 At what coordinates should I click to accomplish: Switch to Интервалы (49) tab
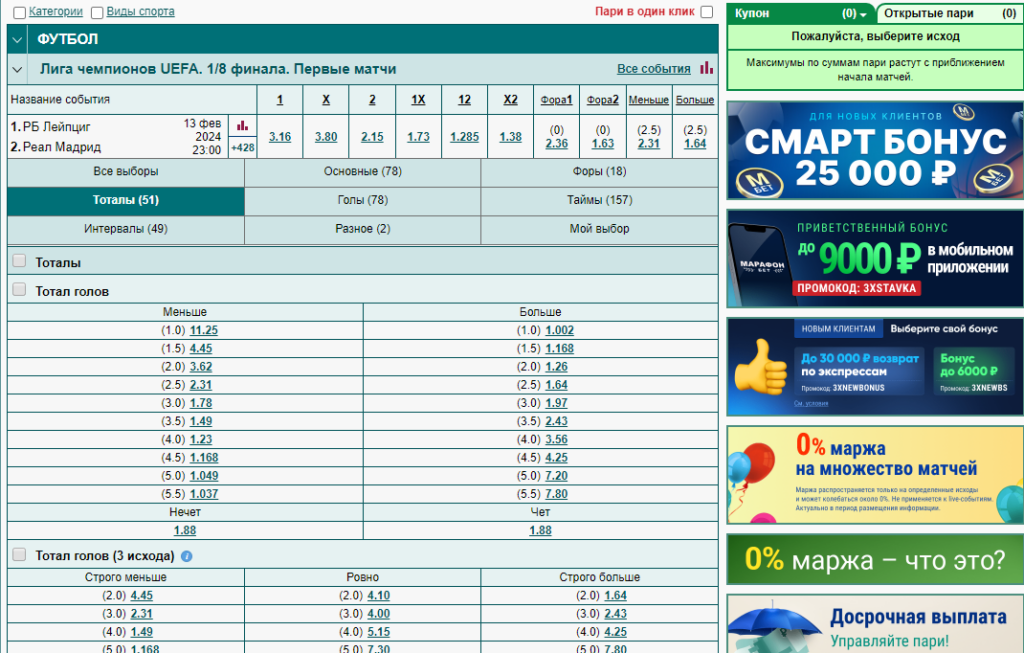(125, 229)
